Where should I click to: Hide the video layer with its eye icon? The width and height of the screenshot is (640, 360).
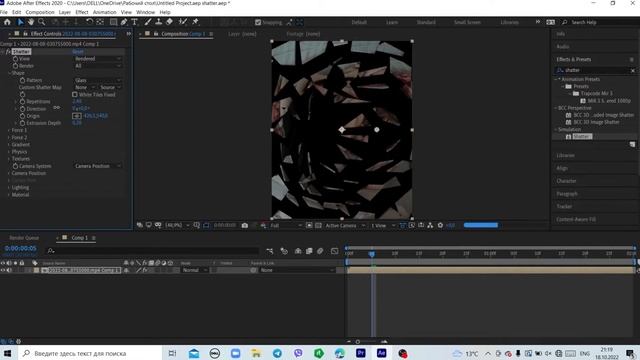[x=3, y=270]
